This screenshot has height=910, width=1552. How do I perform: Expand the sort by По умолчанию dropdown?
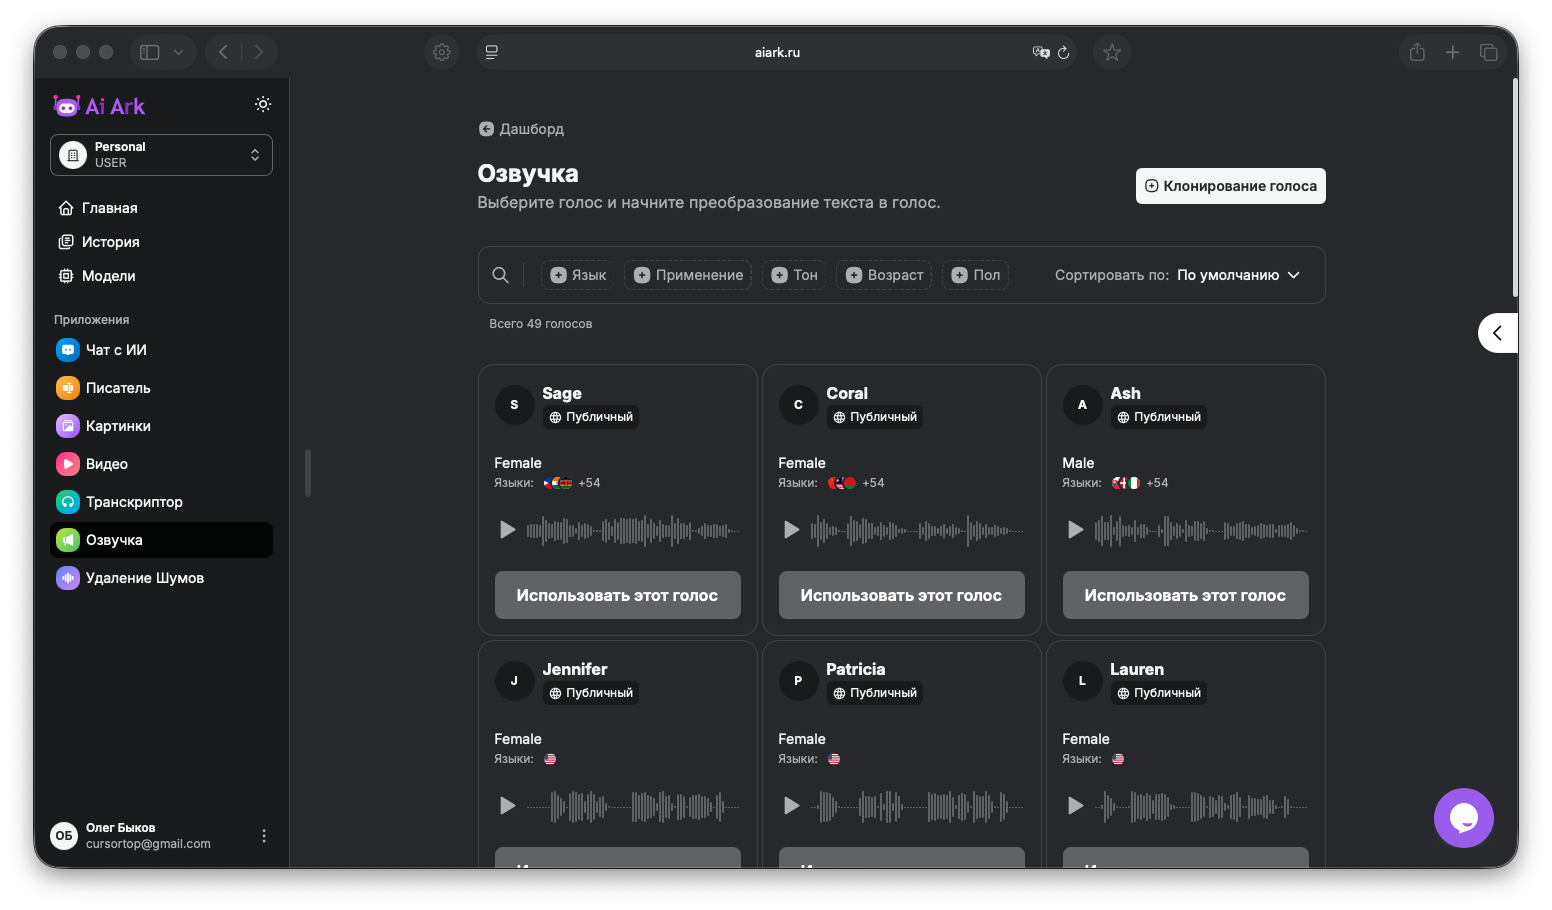point(1238,275)
